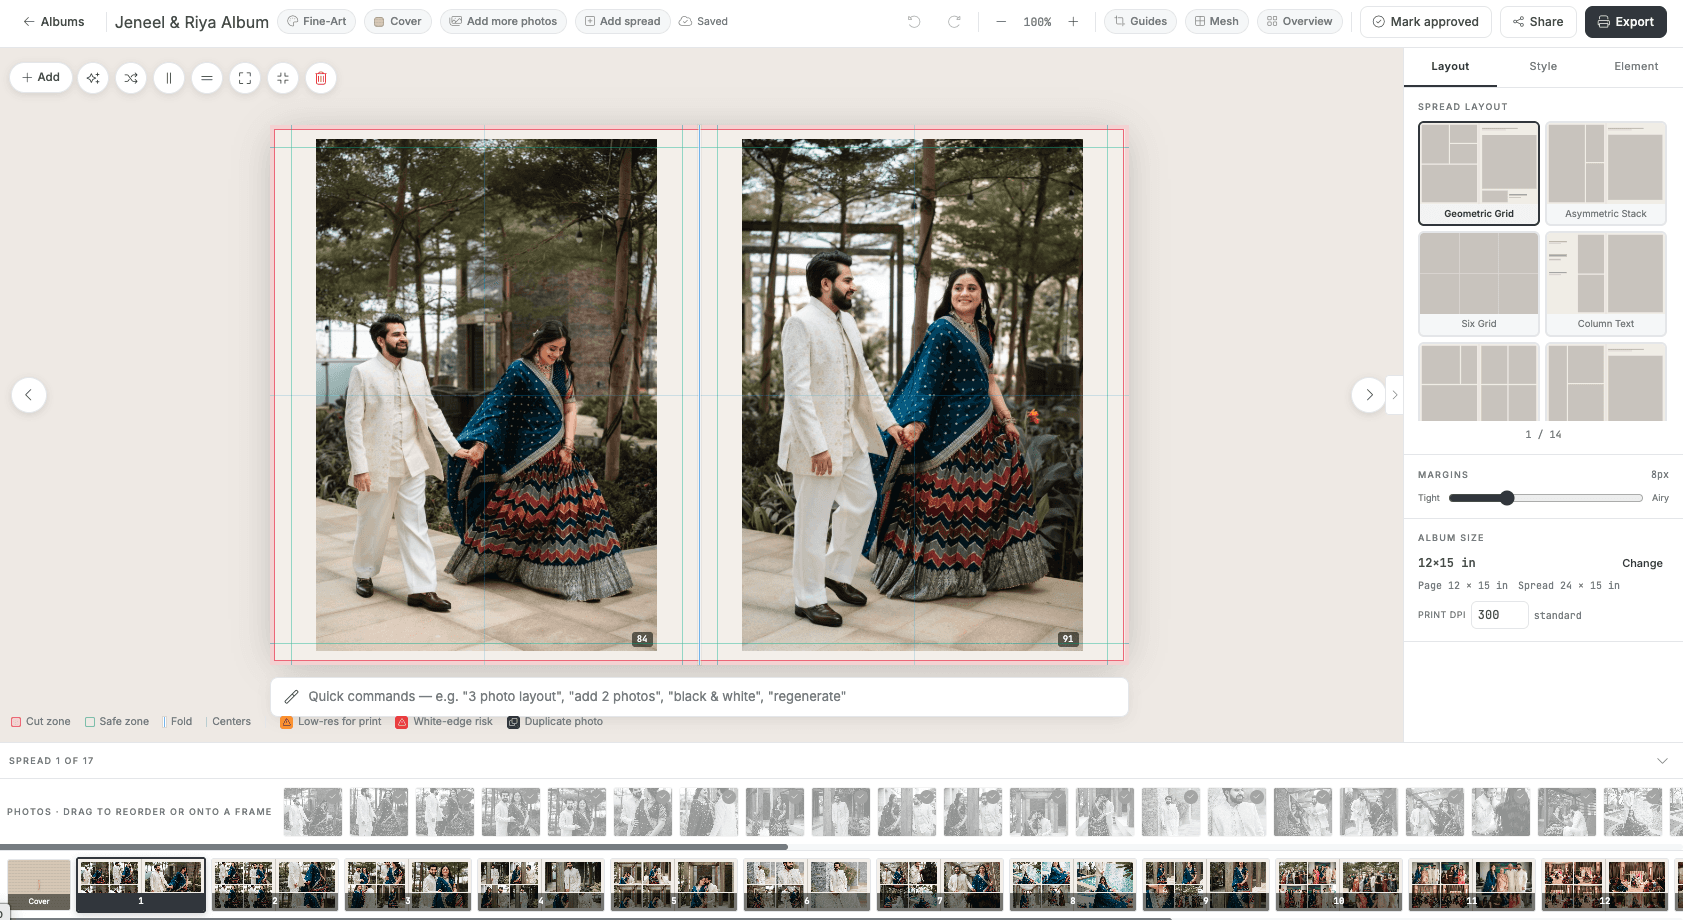Click the Export button

(1626, 22)
